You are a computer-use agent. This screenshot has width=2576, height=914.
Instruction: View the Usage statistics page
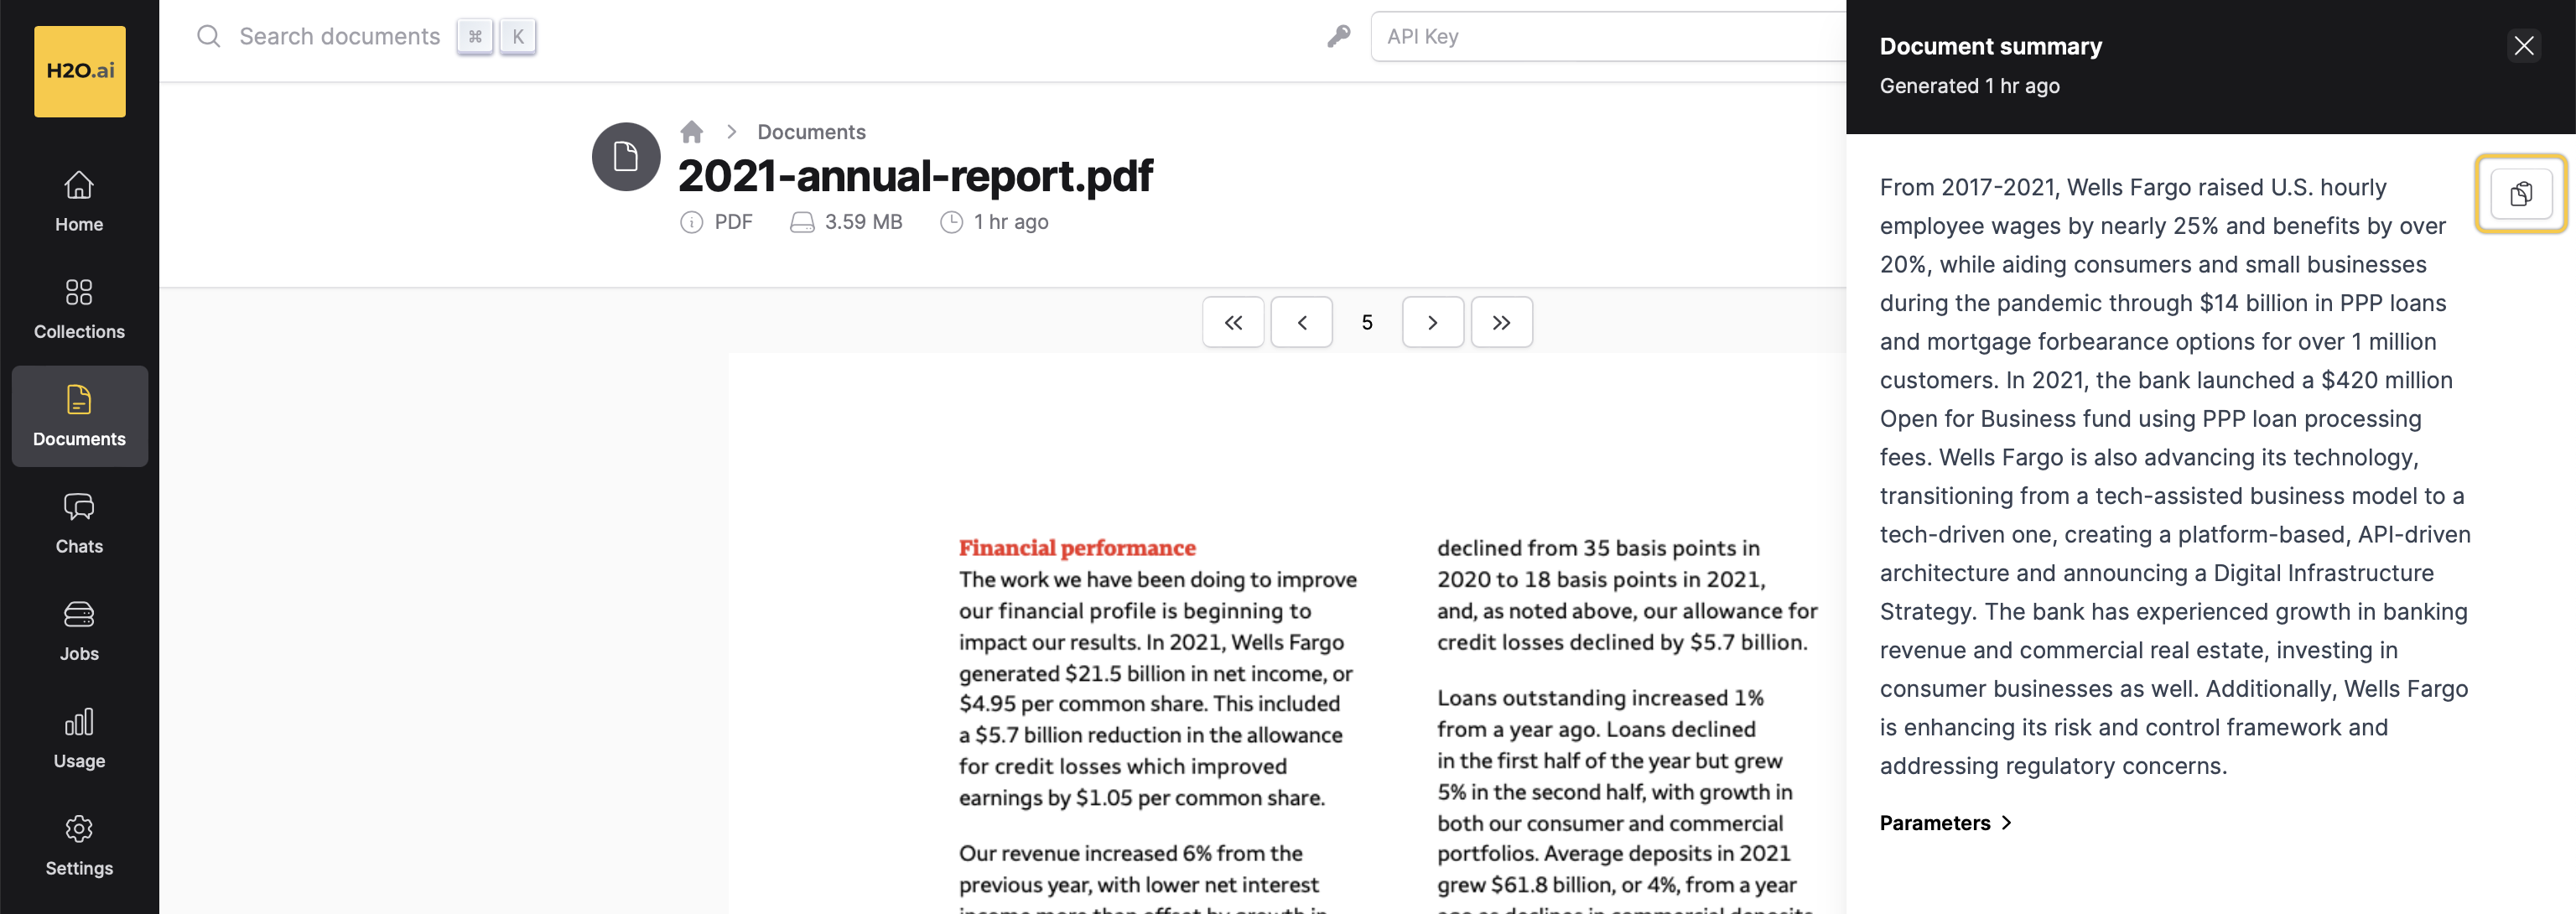click(x=79, y=738)
